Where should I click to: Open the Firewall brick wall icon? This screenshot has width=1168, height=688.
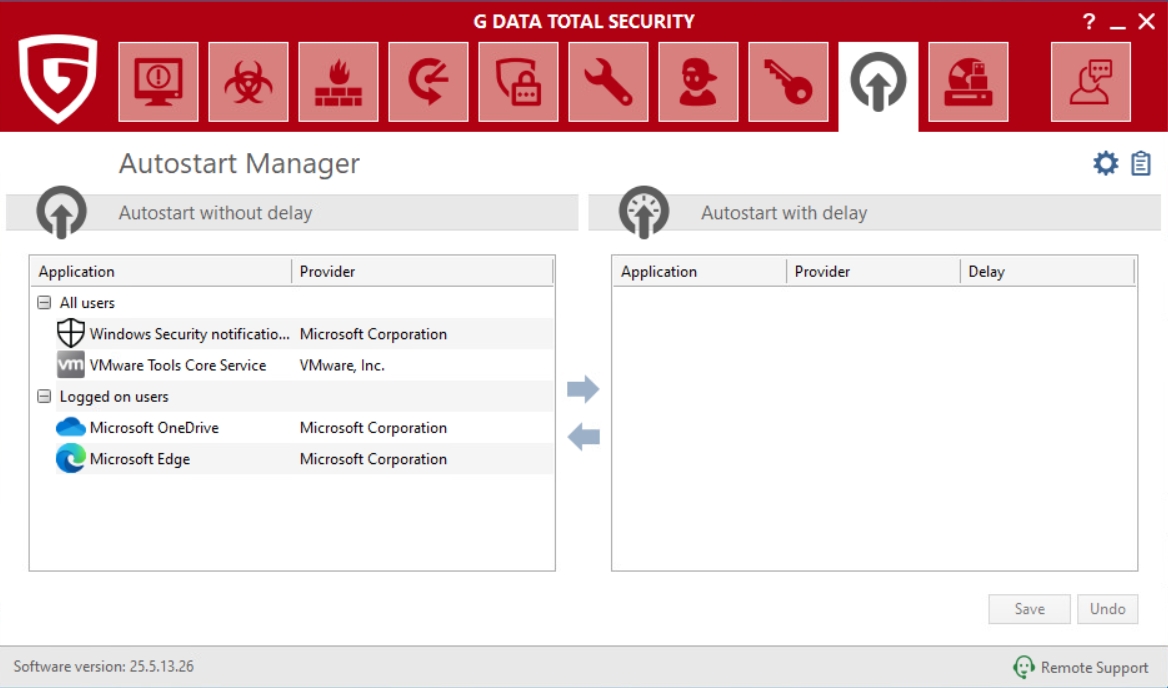coord(338,82)
